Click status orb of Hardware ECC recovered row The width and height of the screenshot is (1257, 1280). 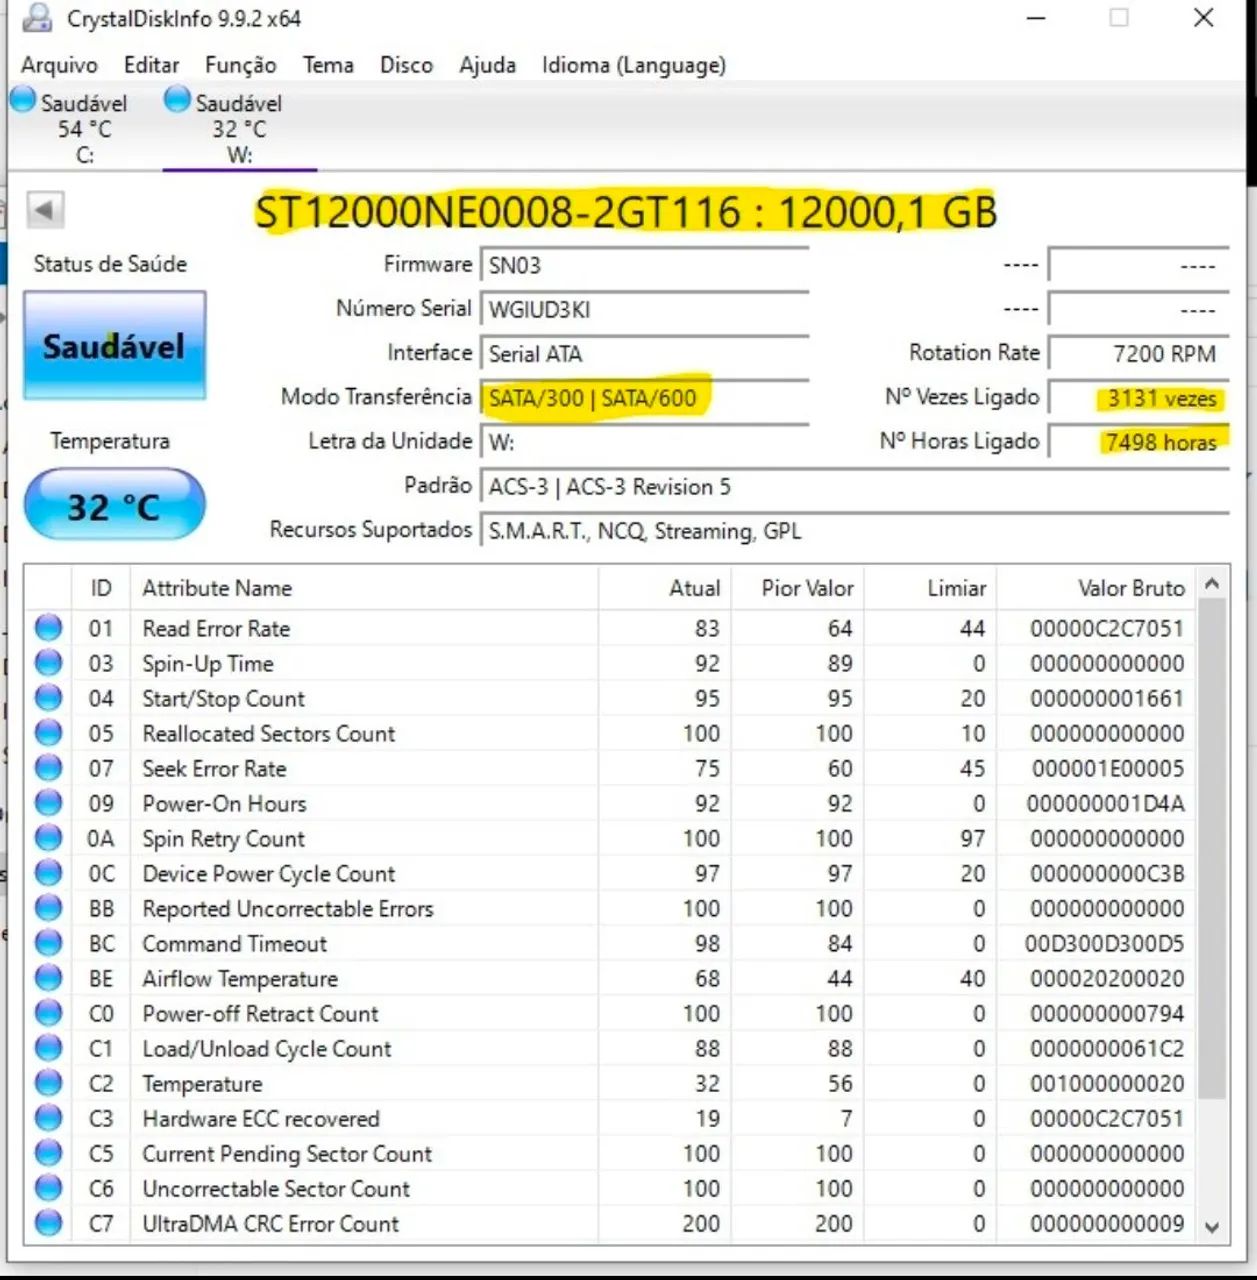(x=48, y=1118)
